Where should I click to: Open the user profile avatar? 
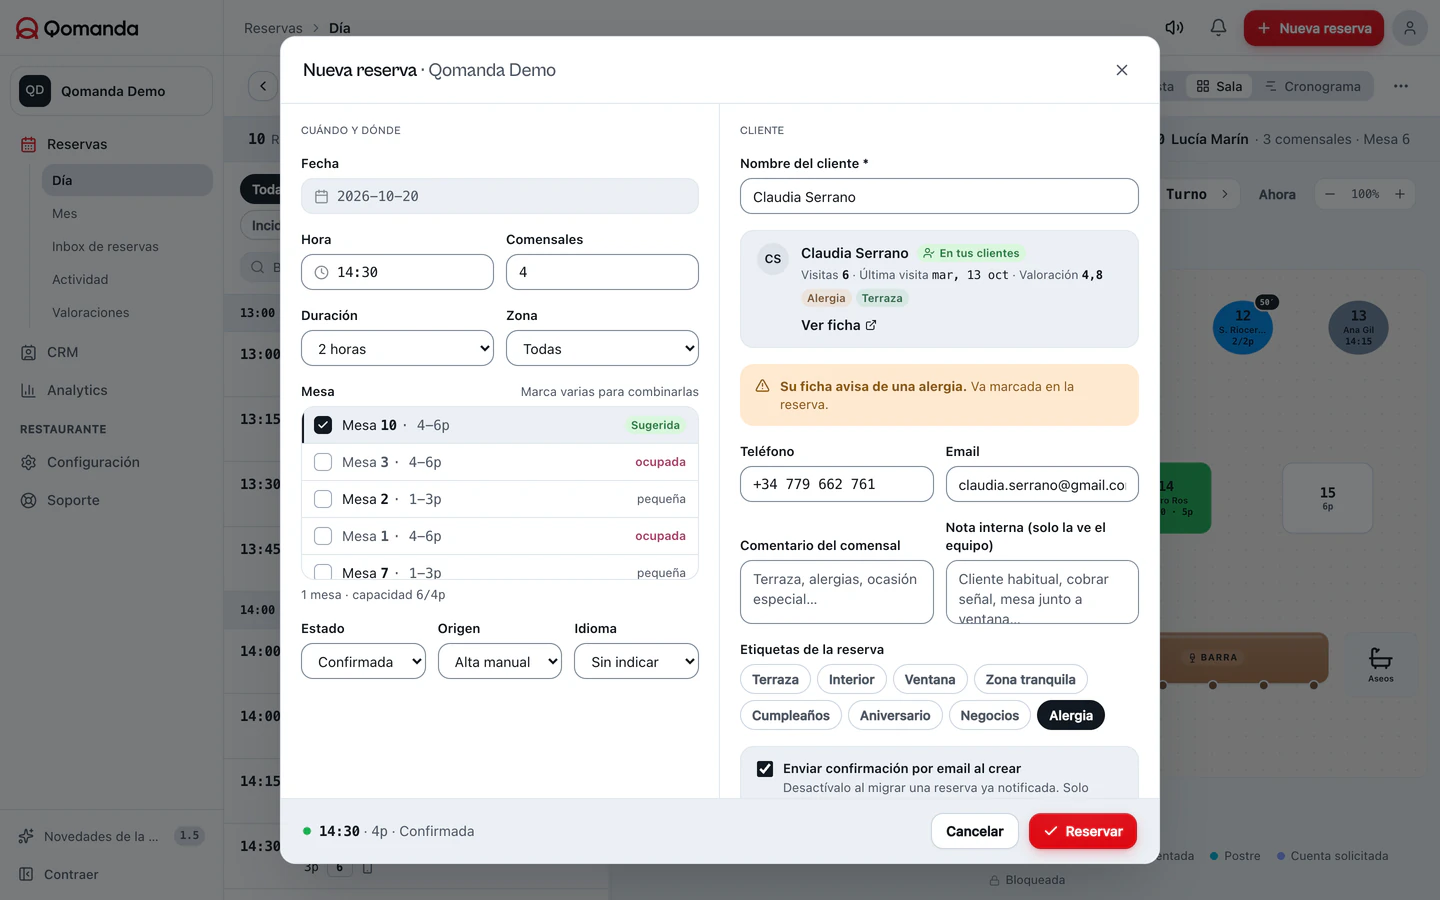point(1409,28)
